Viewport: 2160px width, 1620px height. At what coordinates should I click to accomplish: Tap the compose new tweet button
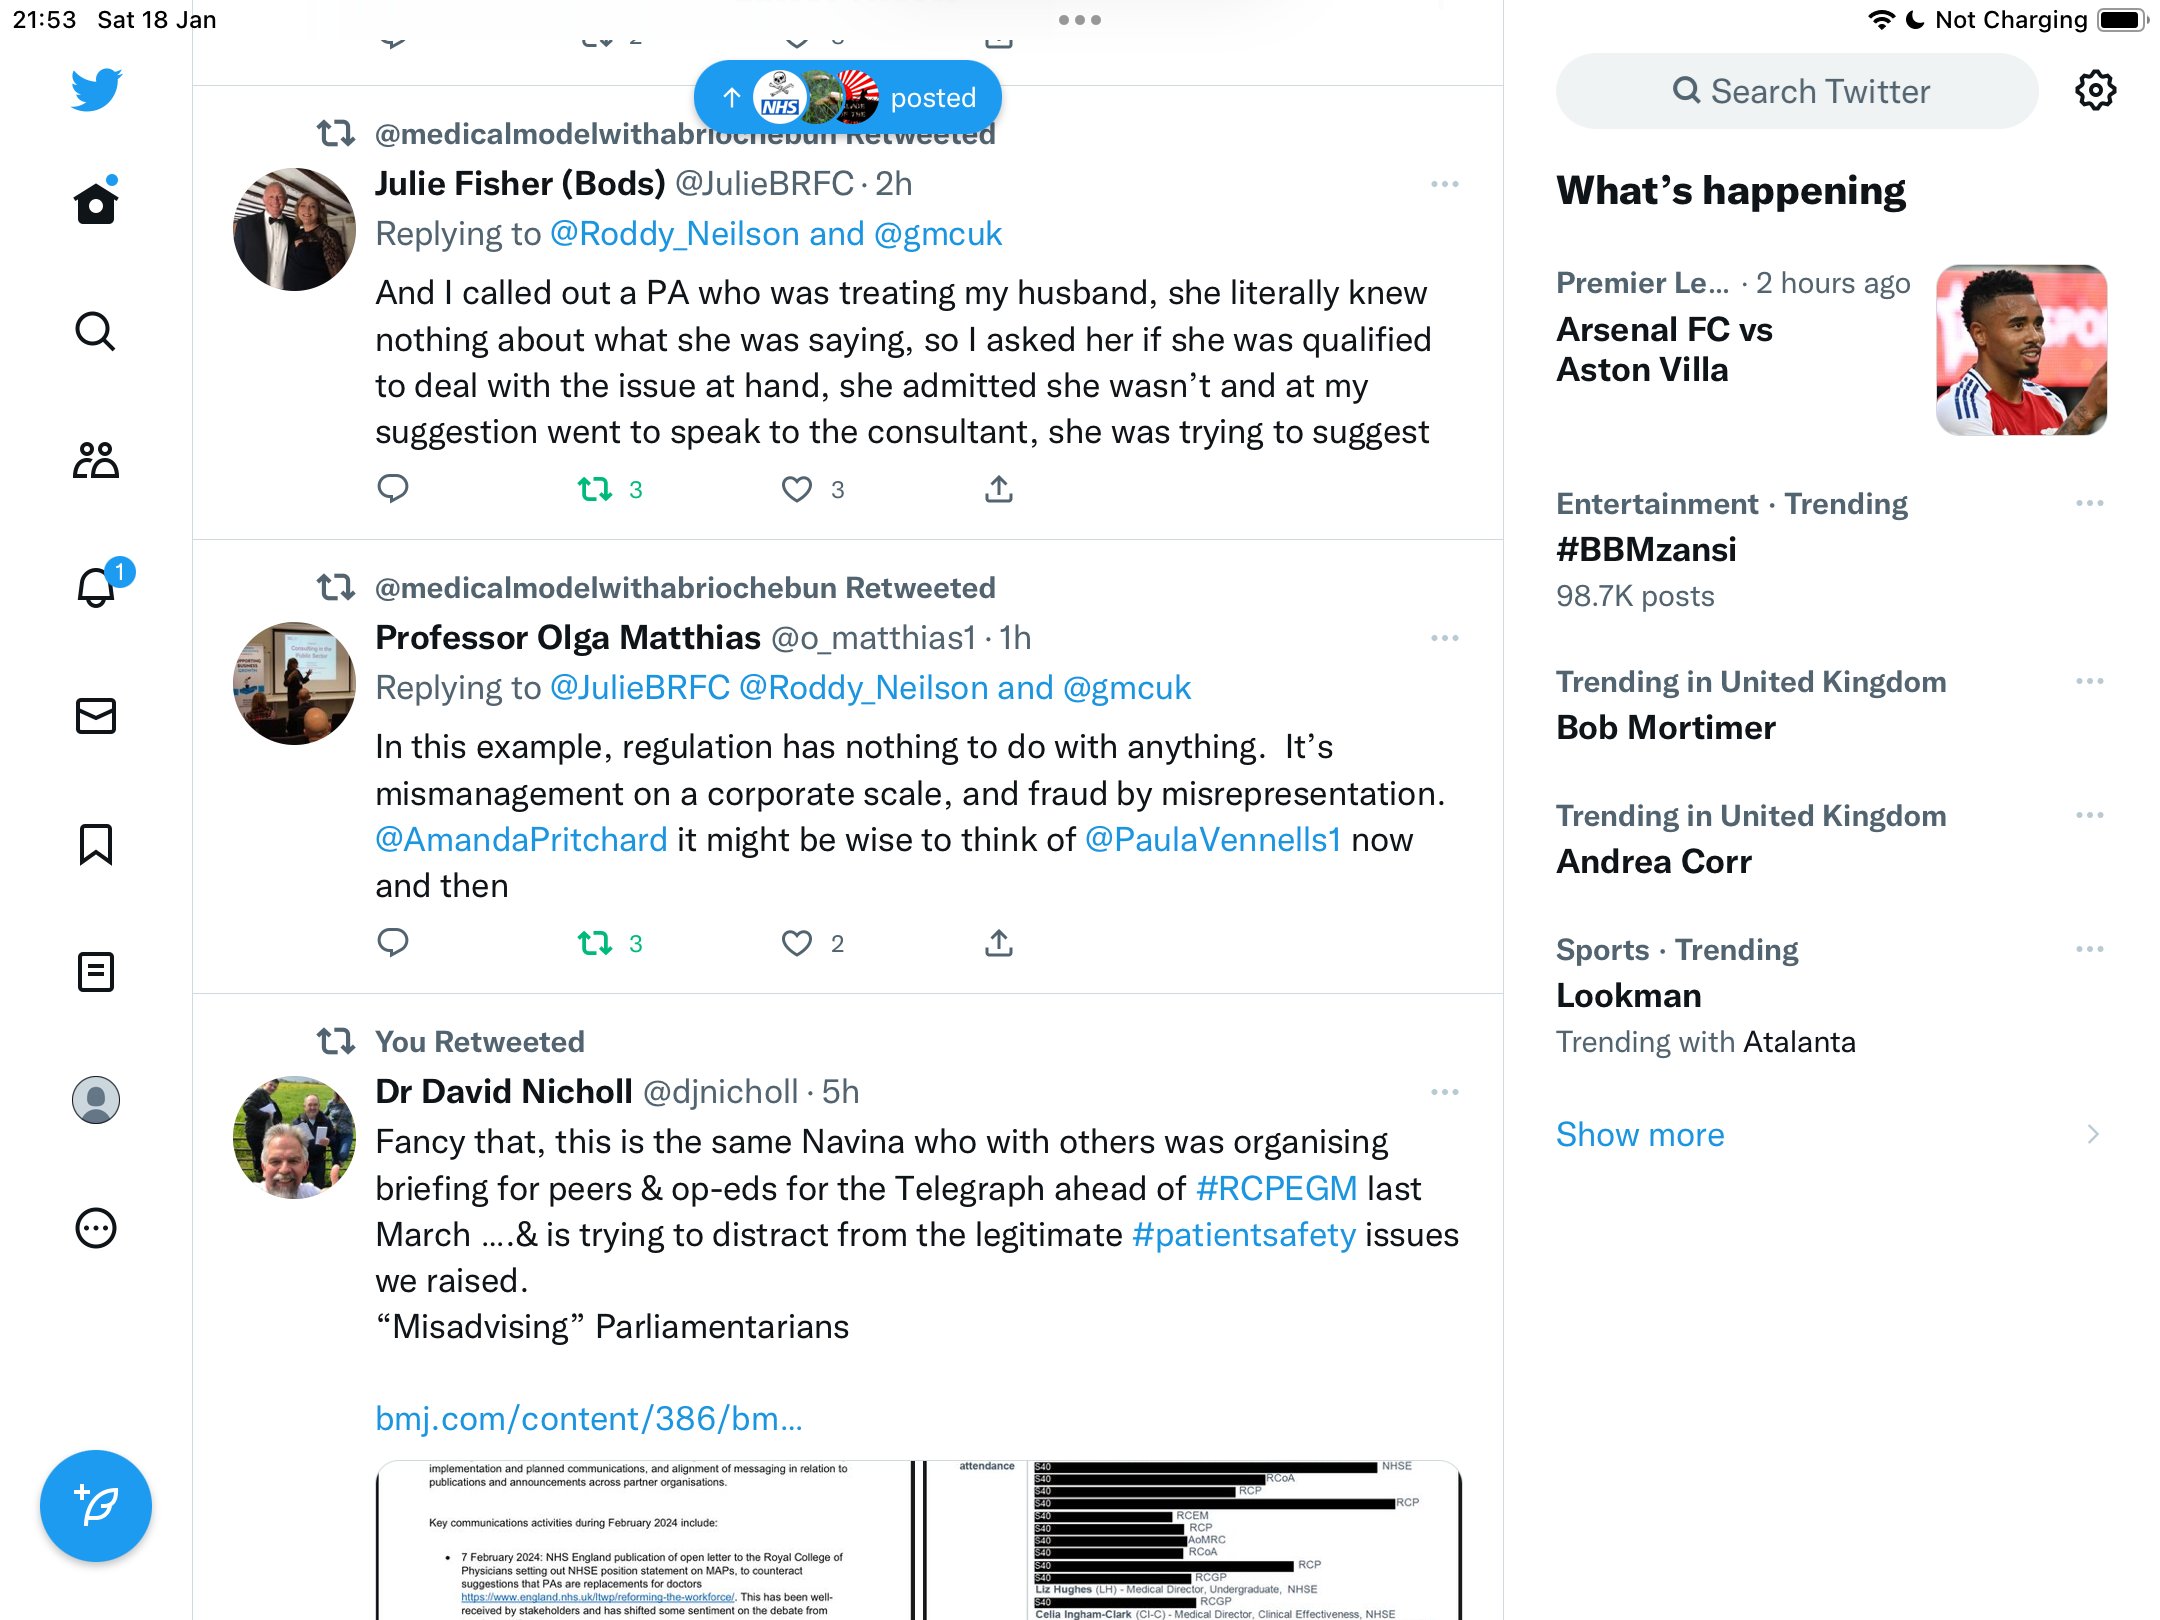(96, 1506)
